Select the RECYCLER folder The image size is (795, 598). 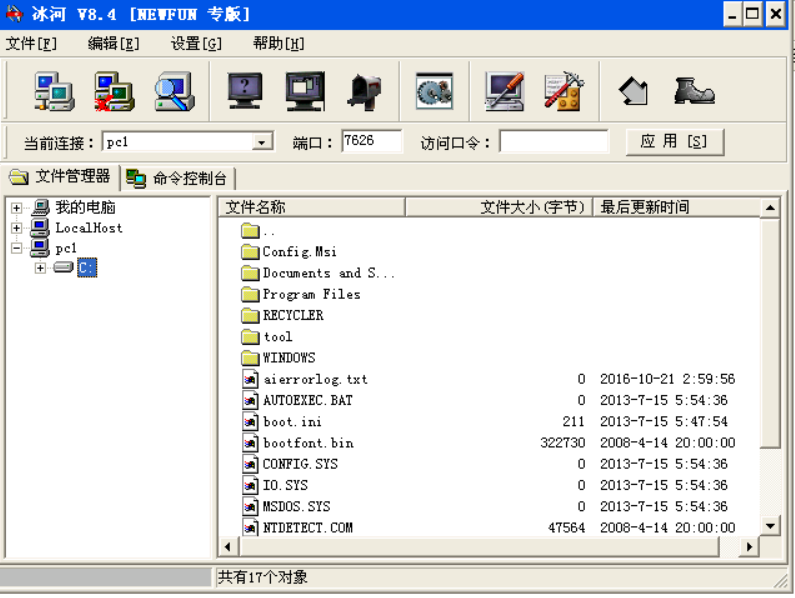click(x=282, y=315)
